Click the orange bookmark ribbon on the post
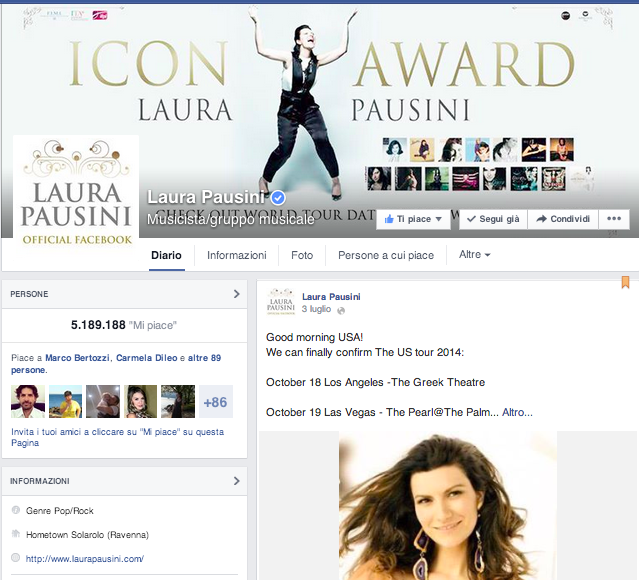The width and height of the screenshot is (639, 580). click(x=625, y=282)
